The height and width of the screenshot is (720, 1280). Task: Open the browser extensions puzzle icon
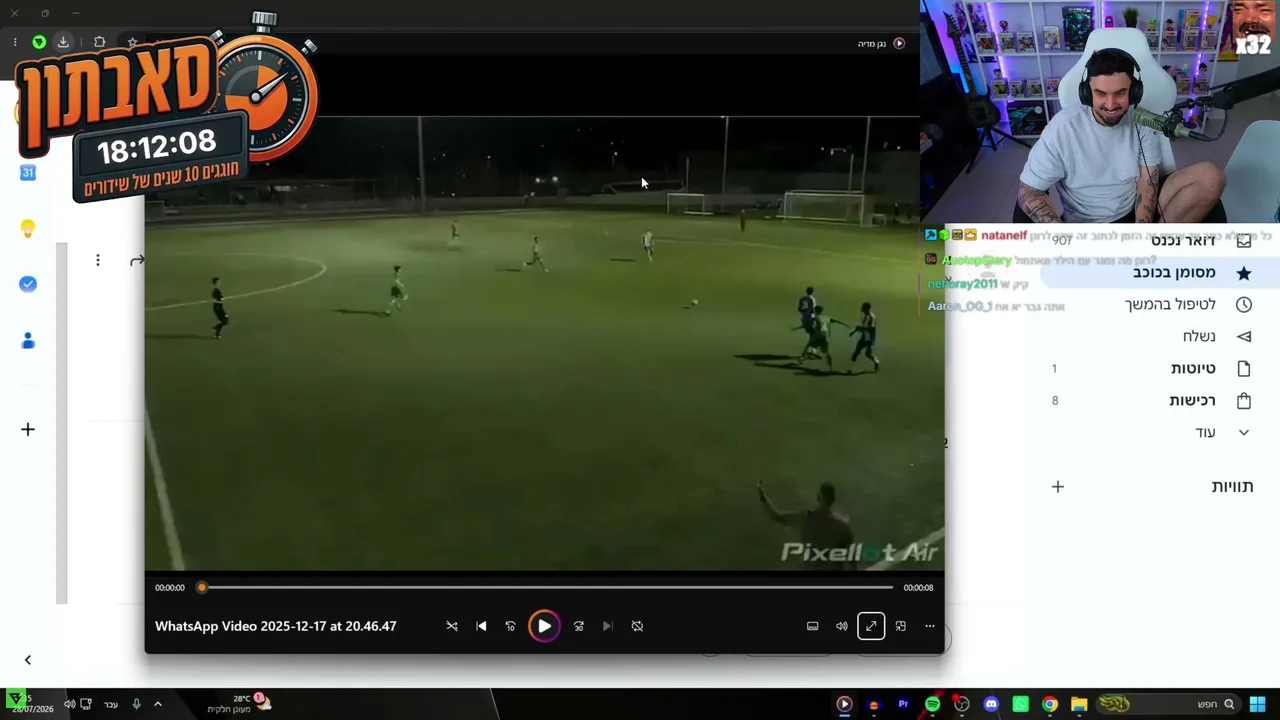99,42
